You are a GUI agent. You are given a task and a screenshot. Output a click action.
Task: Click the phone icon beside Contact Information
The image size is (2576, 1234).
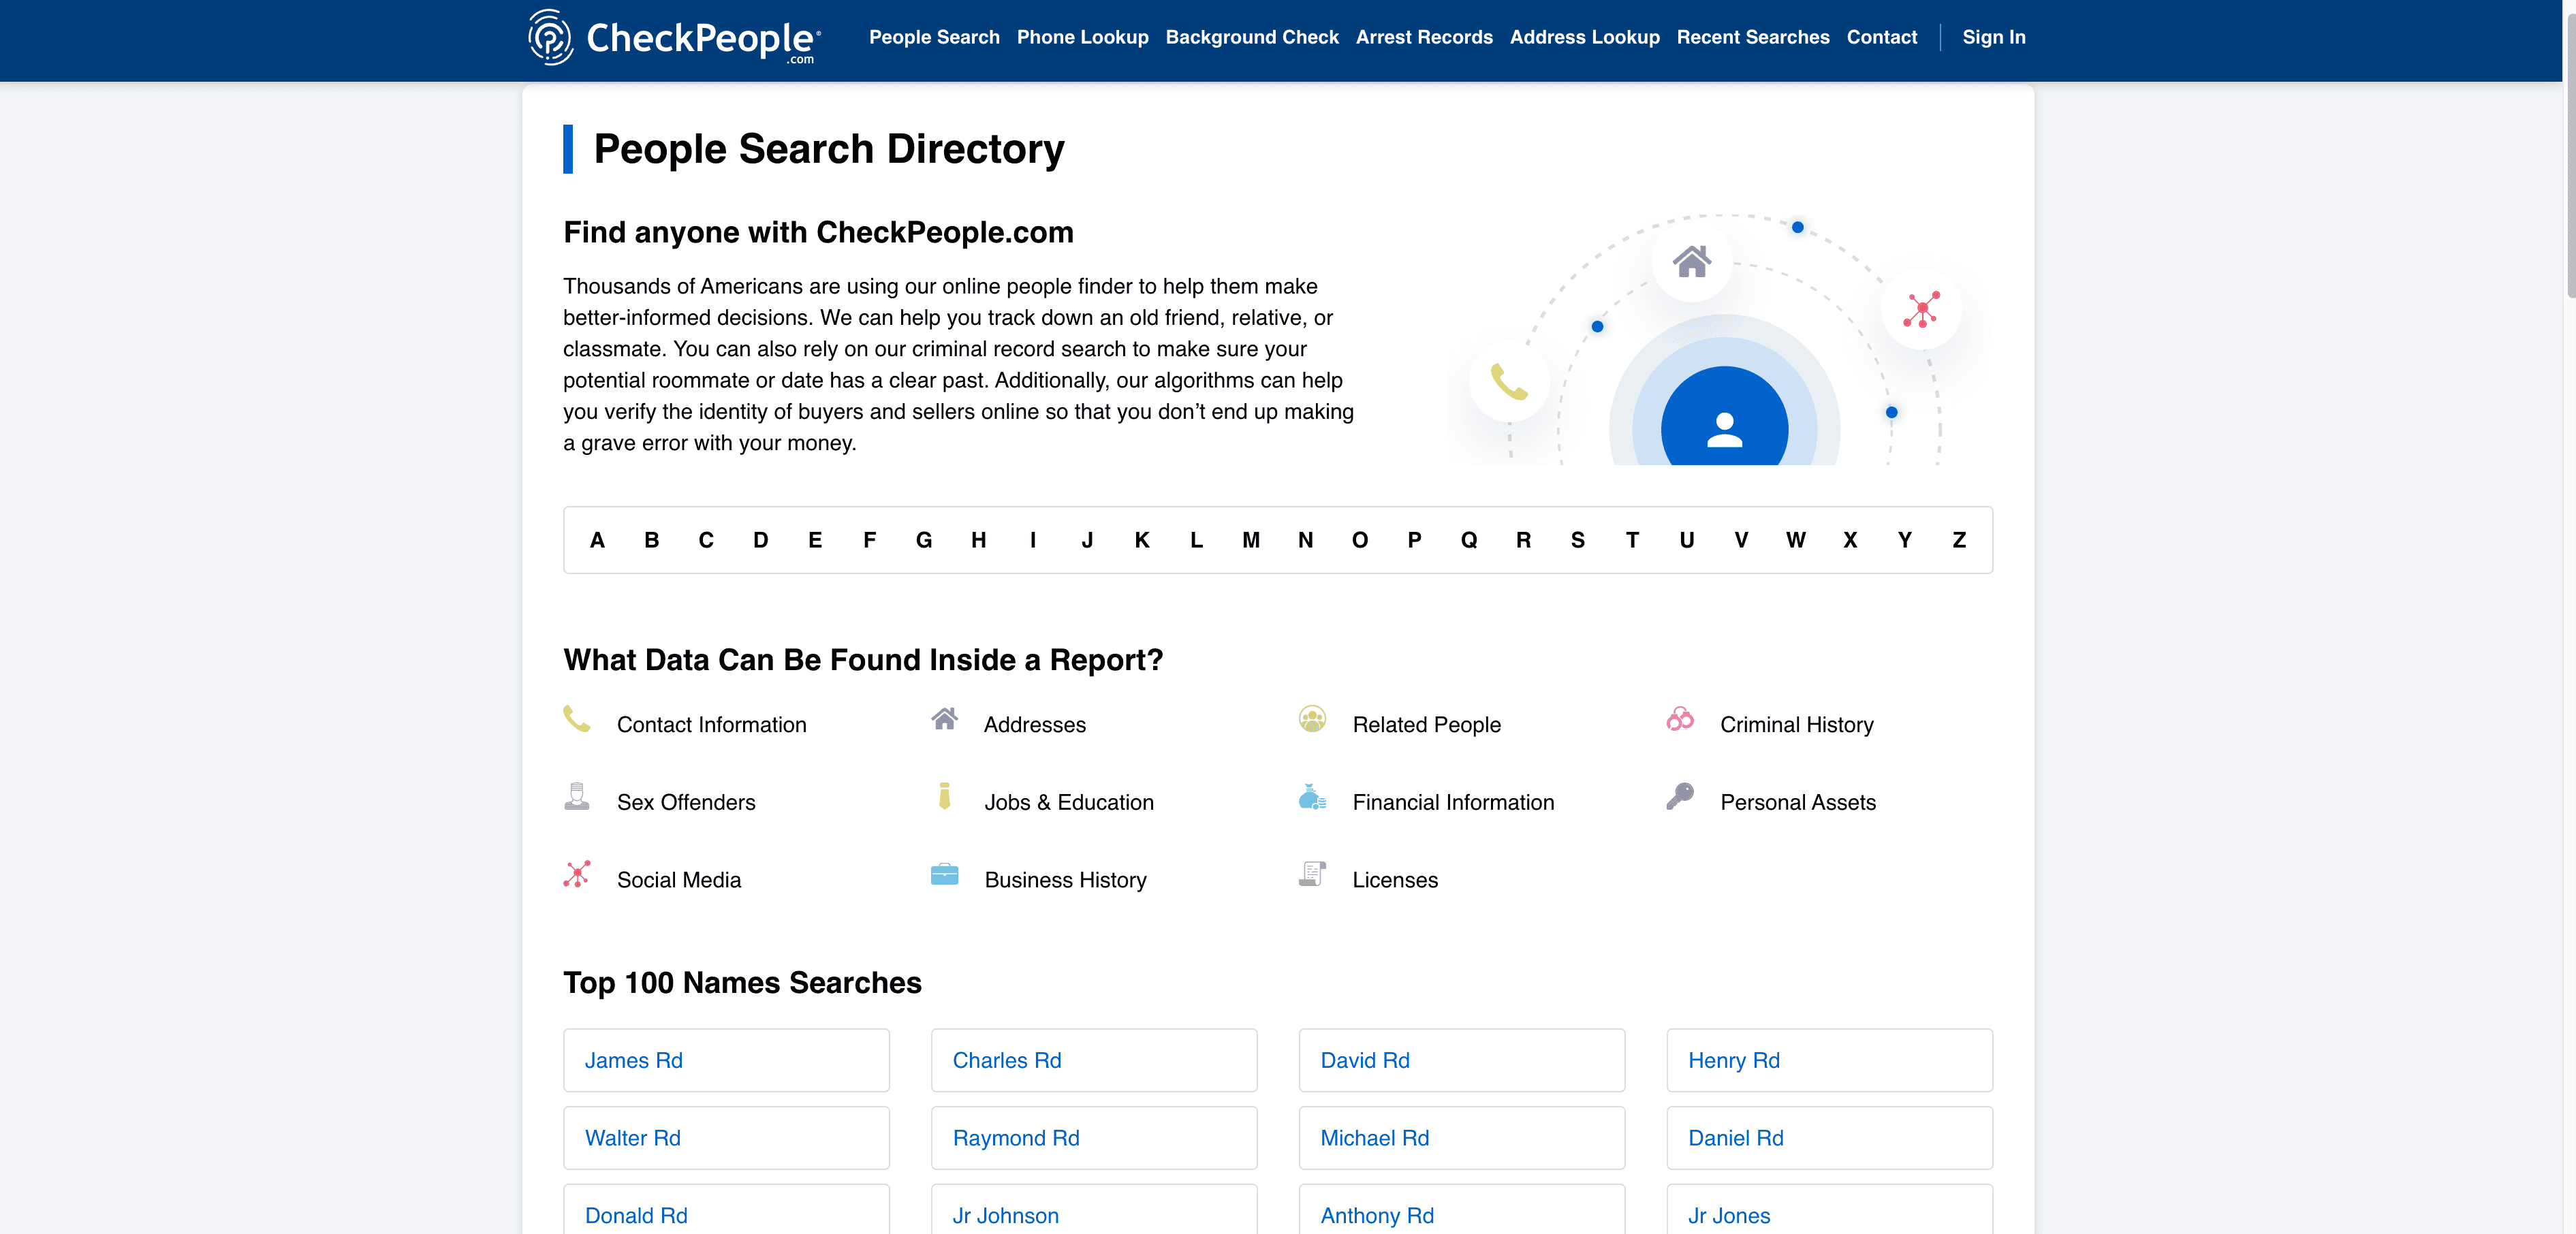577,719
